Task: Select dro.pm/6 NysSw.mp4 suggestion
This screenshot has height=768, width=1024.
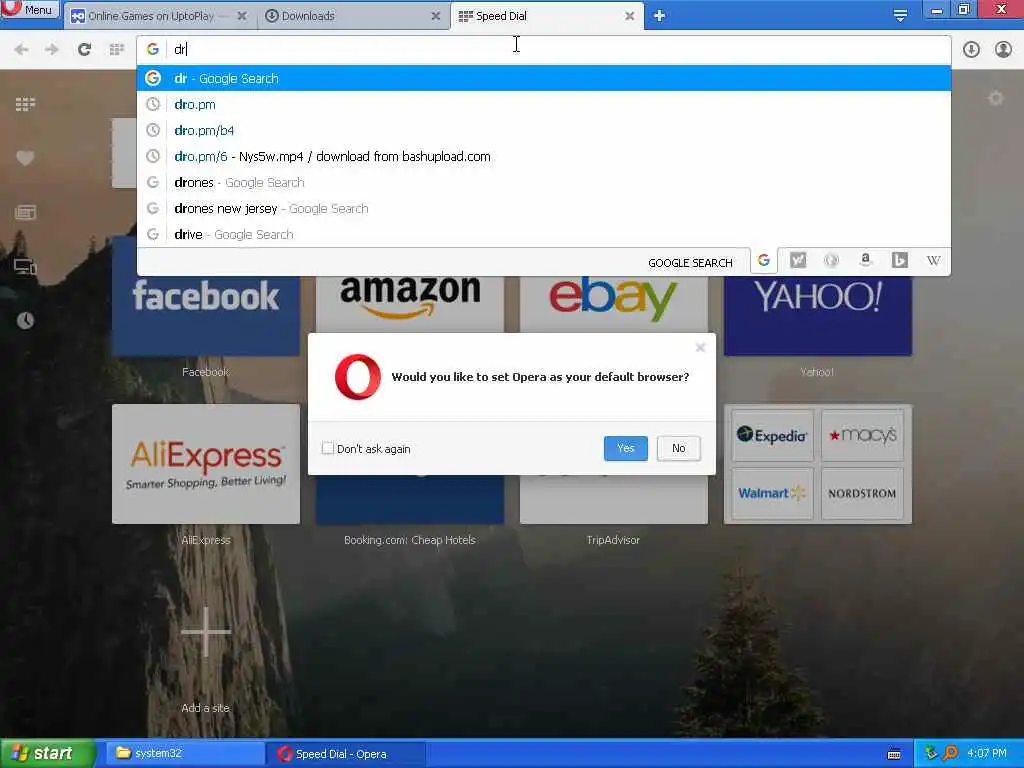Action: [543, 157]
